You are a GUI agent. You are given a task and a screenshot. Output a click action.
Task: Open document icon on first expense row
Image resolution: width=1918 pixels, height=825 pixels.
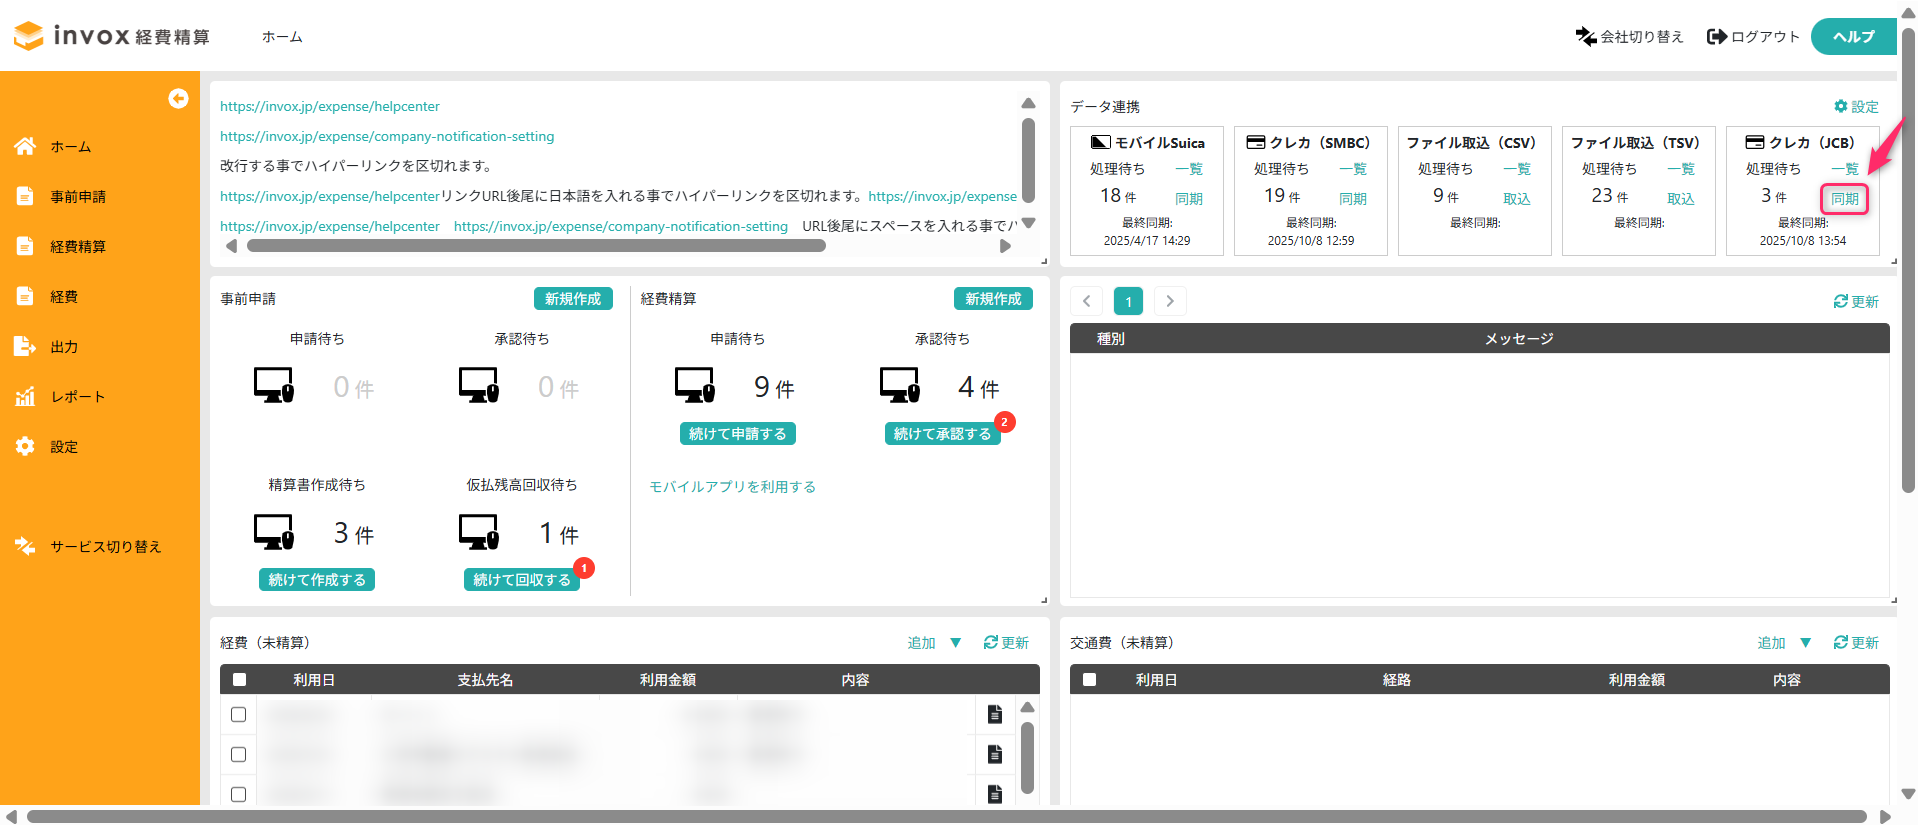994,714
